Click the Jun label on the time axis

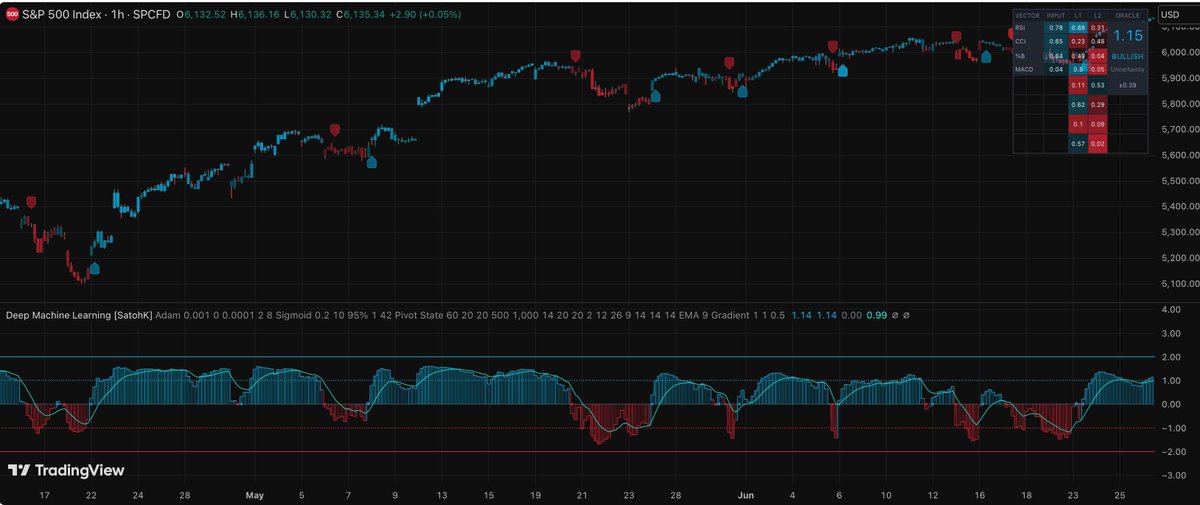coord(745,494)
